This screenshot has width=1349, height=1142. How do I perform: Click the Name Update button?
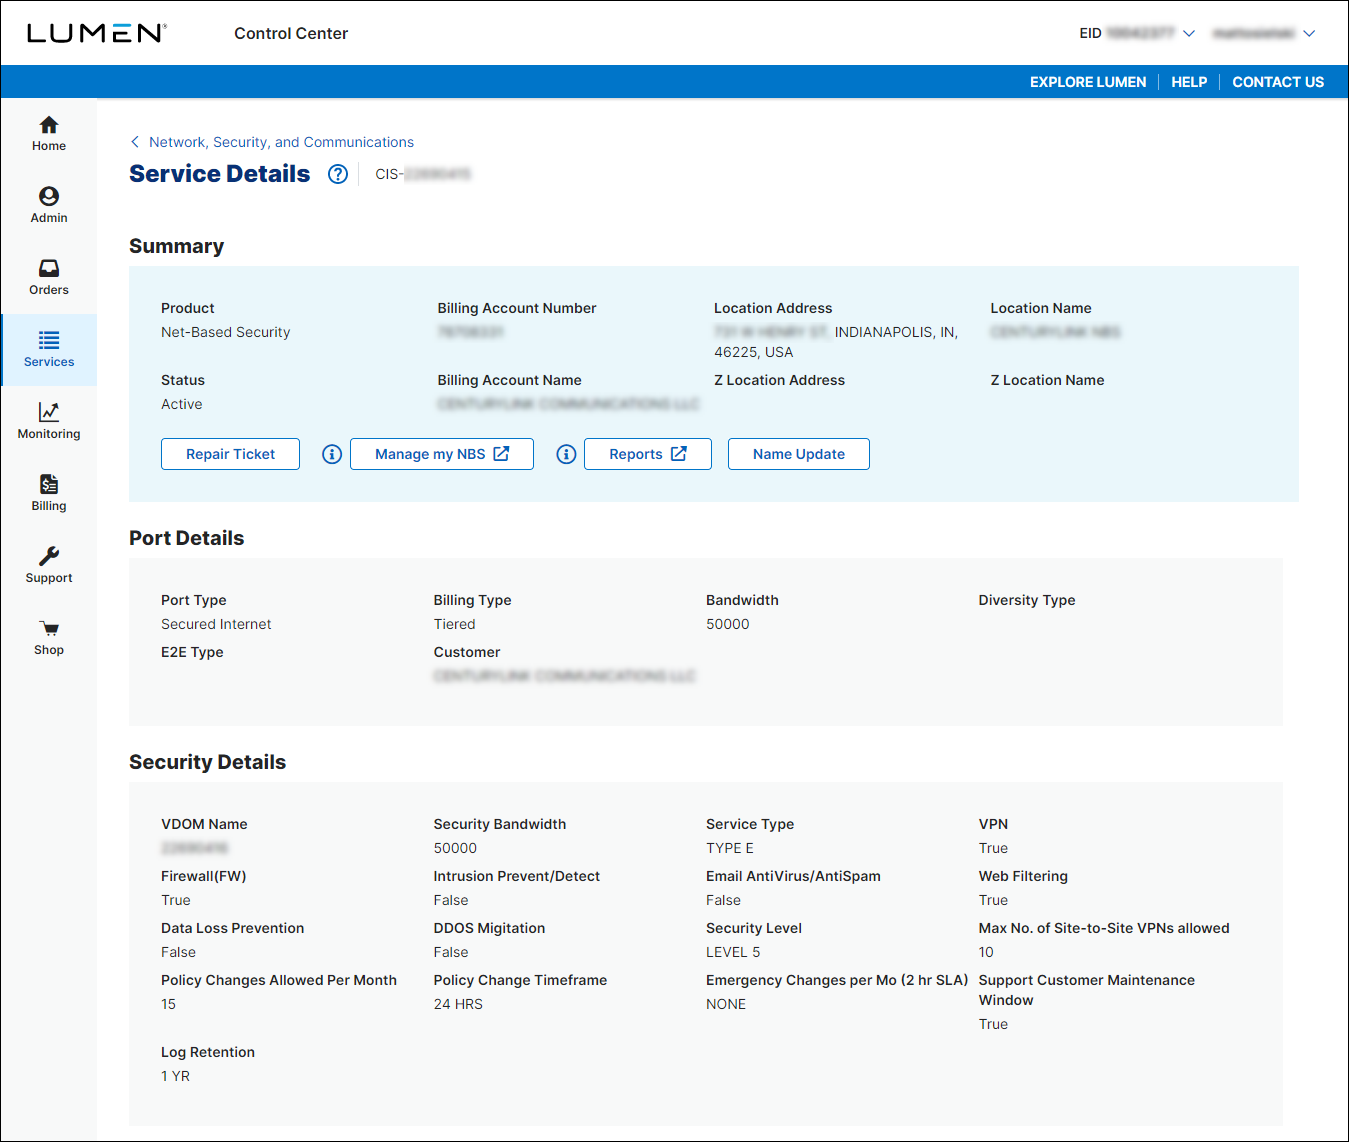coord(799,454)
